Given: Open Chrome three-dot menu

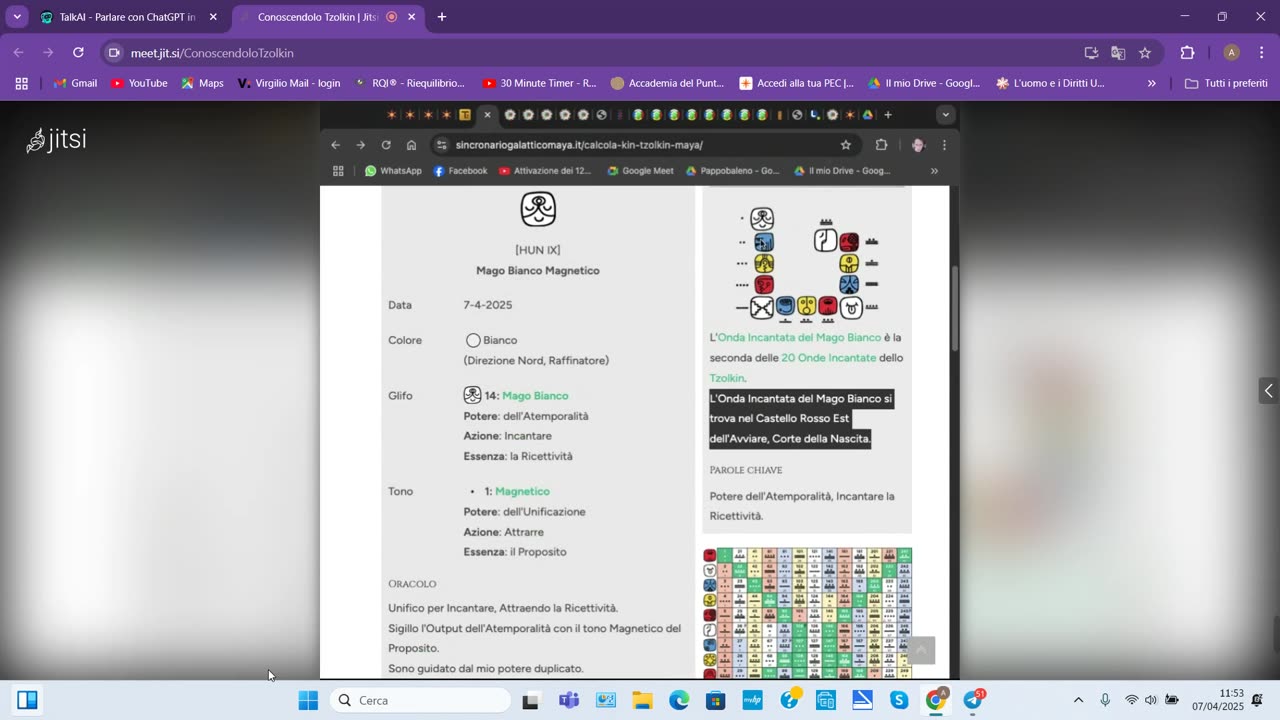Looking at the screenshot, I should (1261, 53).
